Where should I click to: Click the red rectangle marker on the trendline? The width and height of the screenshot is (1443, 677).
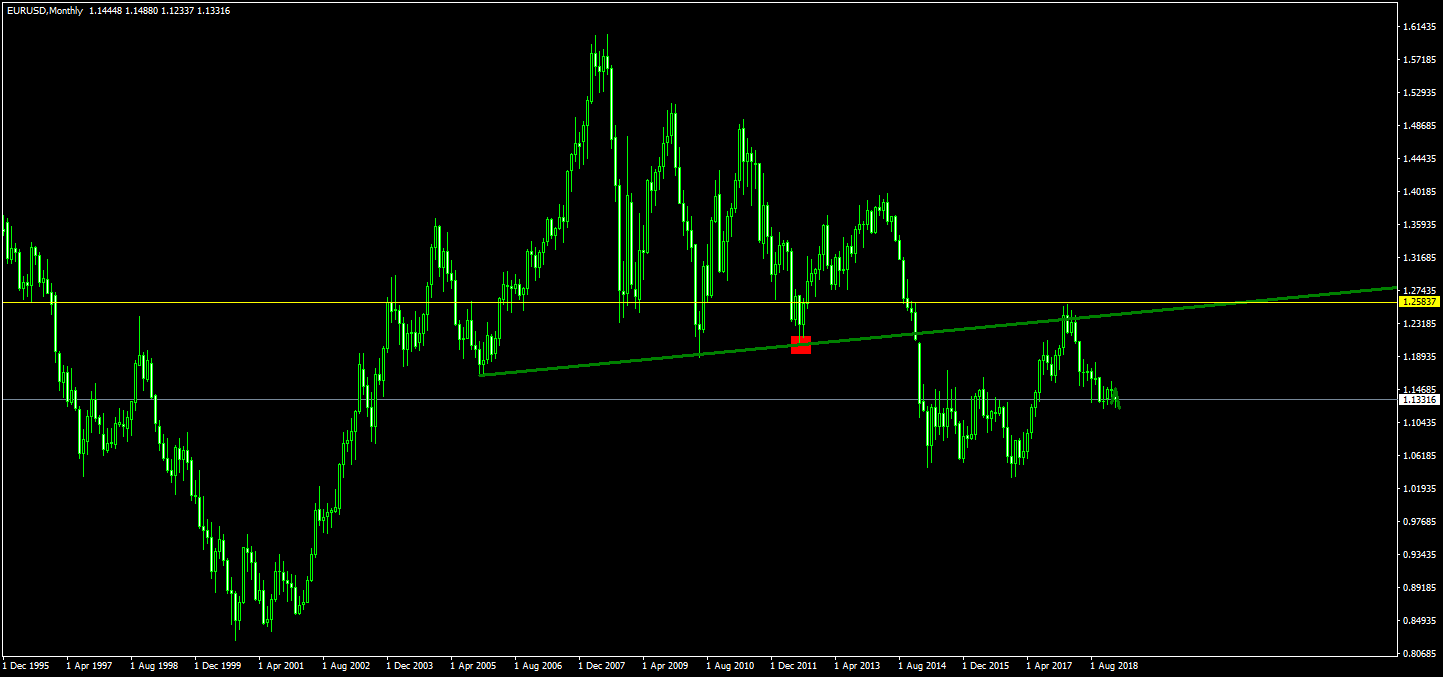[801, 344]
